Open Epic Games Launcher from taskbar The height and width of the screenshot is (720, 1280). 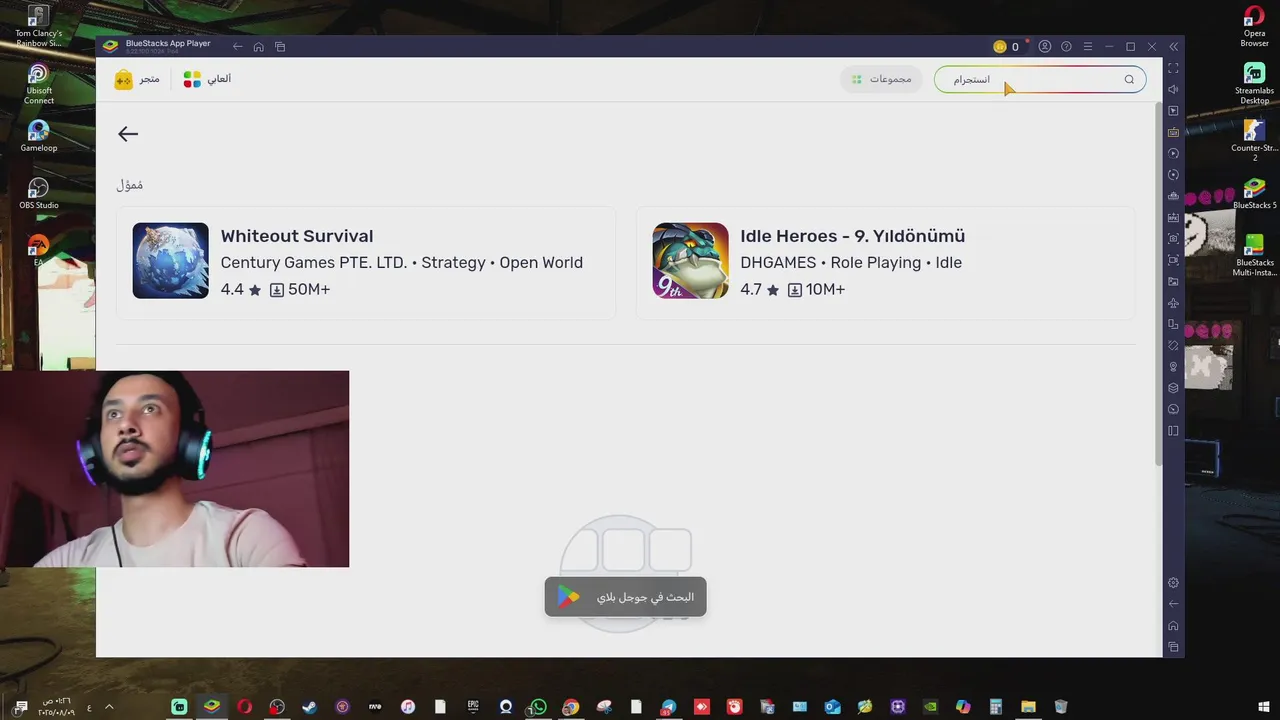point(473,707)
